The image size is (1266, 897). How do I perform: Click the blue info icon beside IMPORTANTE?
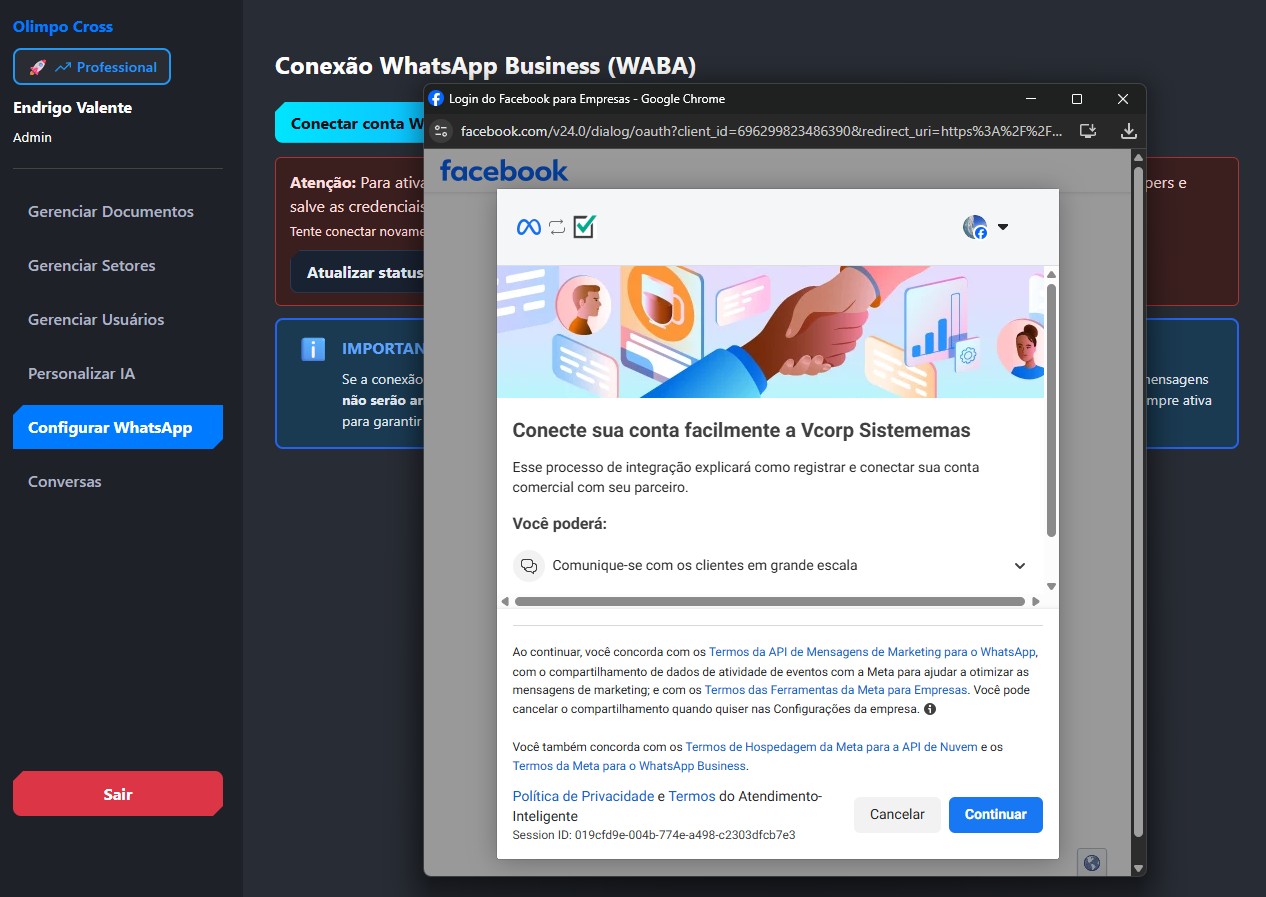pyautogui.click(x=313, y=349)
